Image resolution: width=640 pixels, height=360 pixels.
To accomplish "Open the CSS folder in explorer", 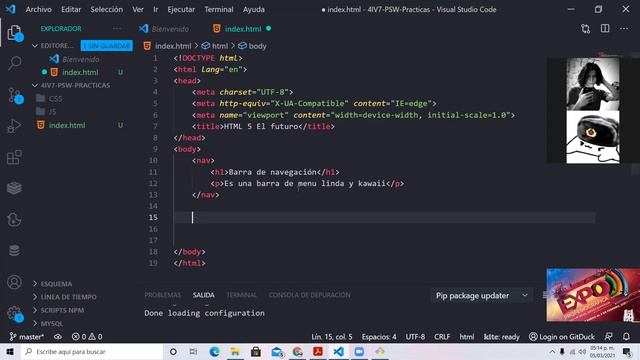I will click(x=55, y=98).
